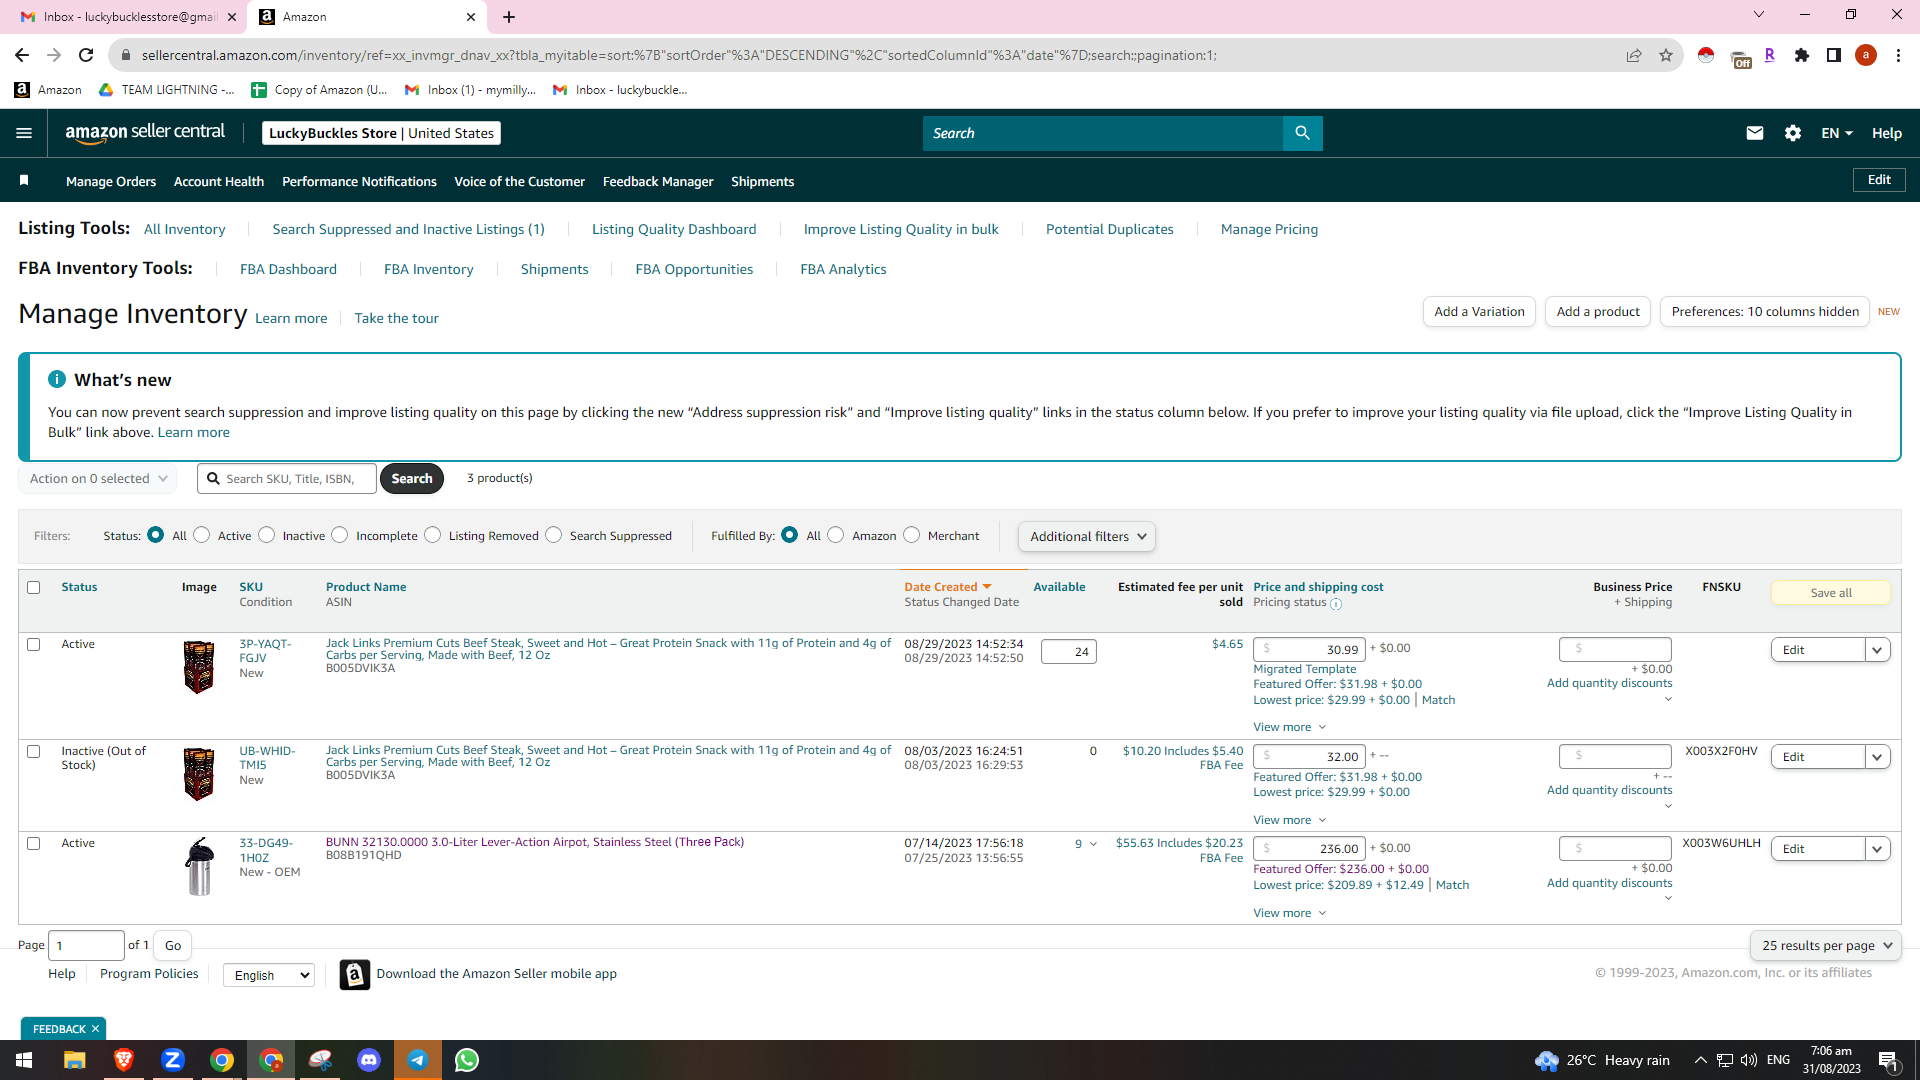Click the Add a product button

(1598, 311)
